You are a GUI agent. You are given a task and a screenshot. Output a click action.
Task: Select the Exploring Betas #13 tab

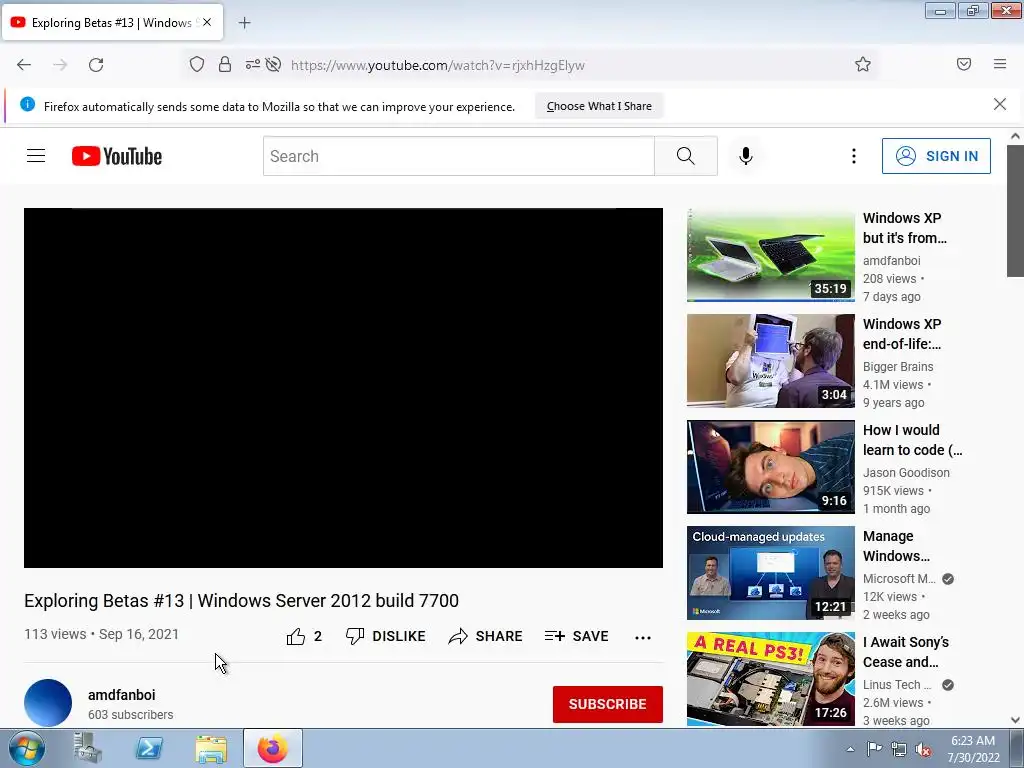[112, 22]
